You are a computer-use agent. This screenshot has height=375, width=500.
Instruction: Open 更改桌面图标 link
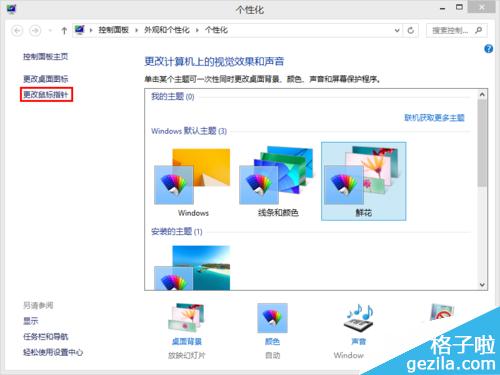tap(45, 79)
